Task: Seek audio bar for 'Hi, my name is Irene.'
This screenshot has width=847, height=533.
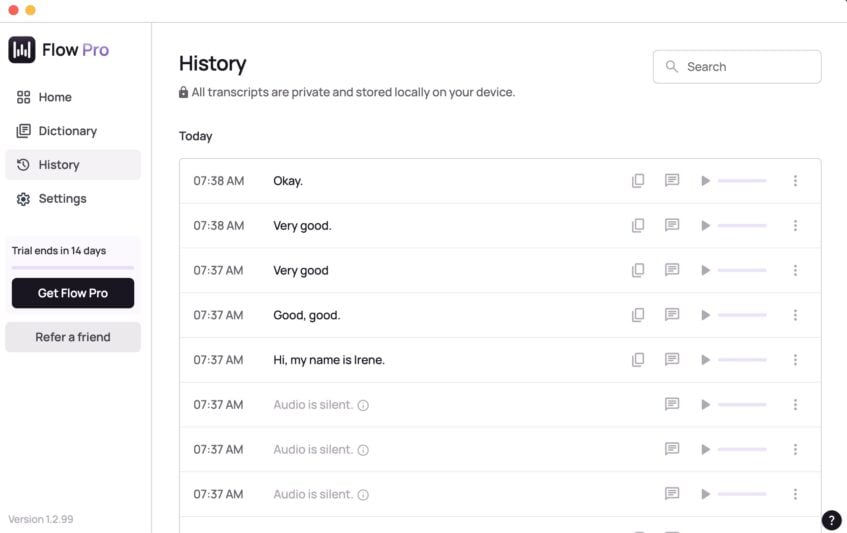Action: point(742,360)
